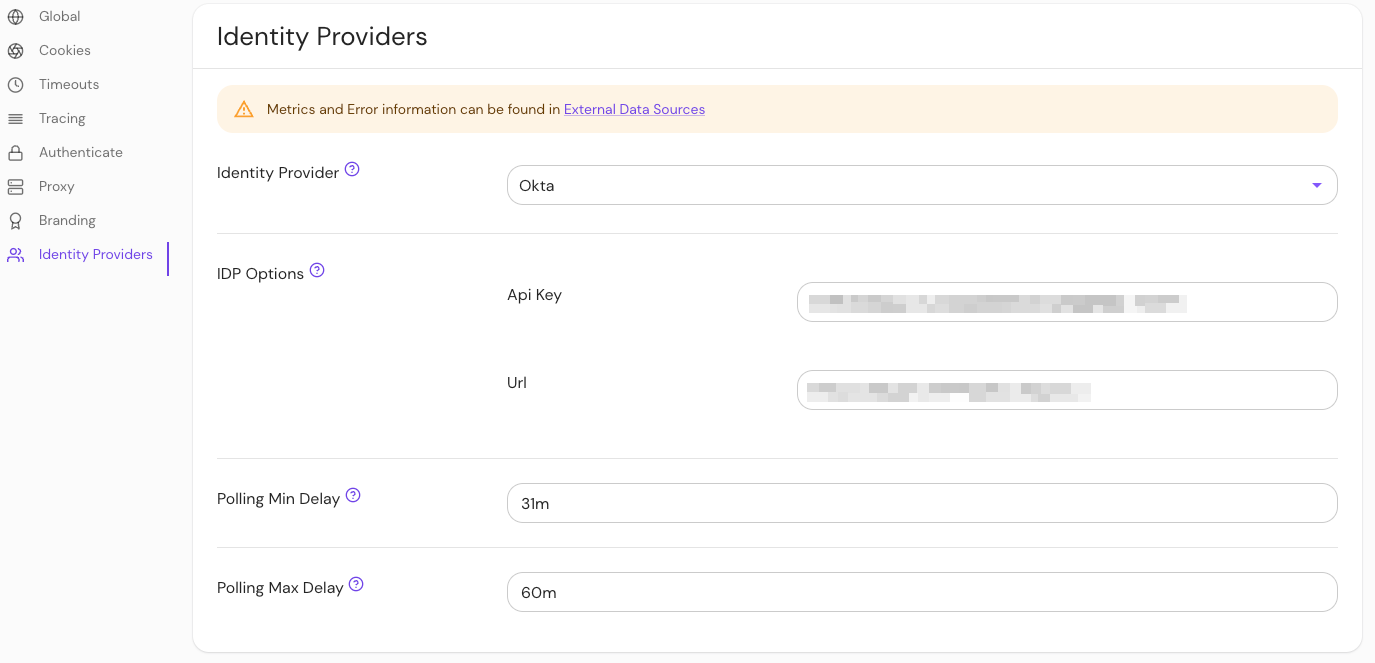Click inside the Api Key field

tap(1066, 301)
